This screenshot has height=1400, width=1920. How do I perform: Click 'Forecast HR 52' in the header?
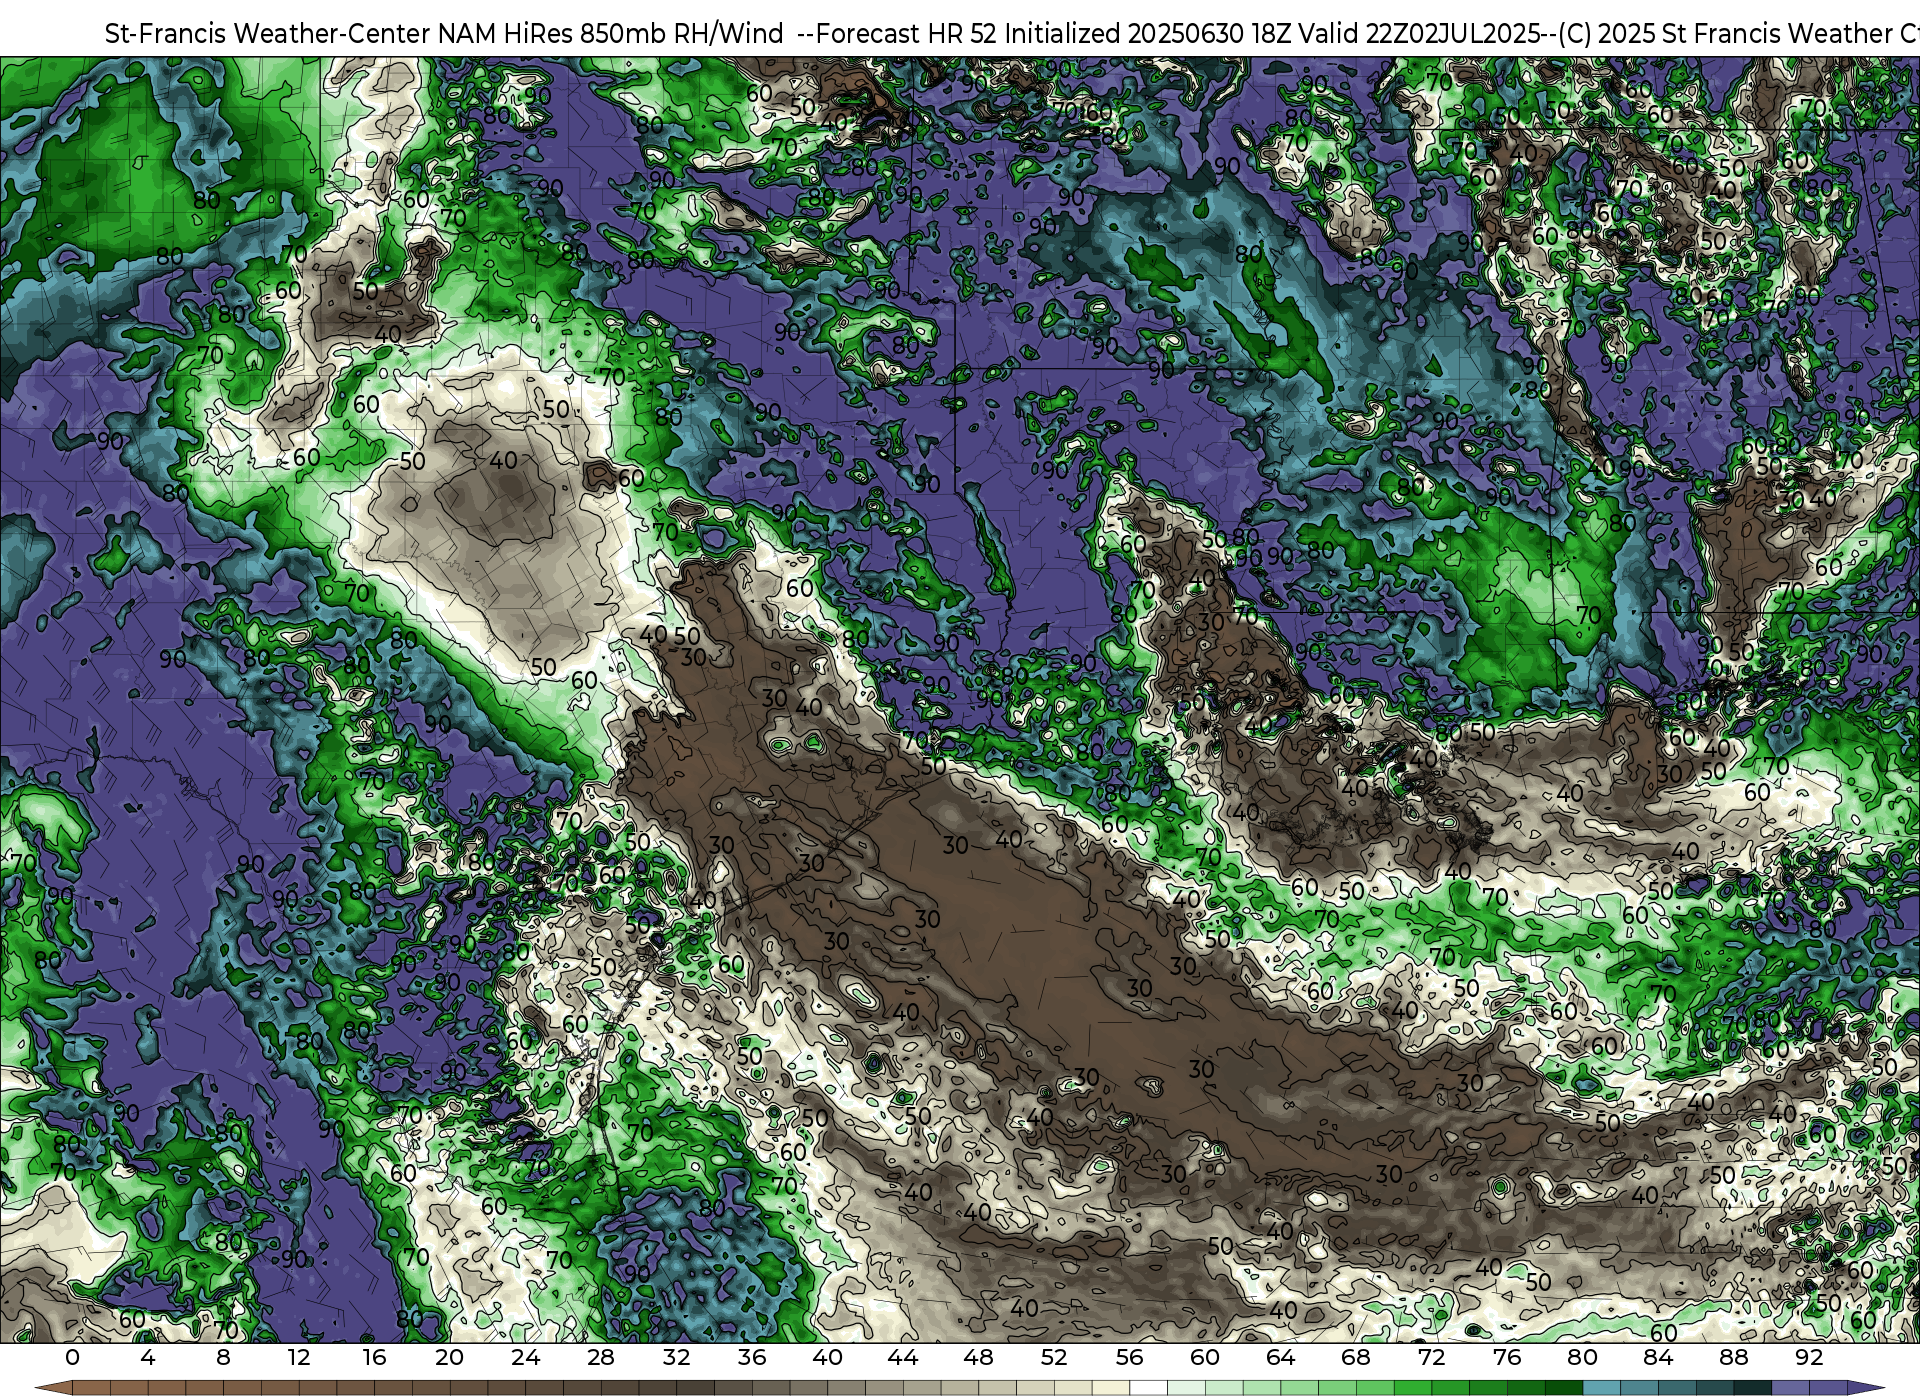(x=907, y=33)
